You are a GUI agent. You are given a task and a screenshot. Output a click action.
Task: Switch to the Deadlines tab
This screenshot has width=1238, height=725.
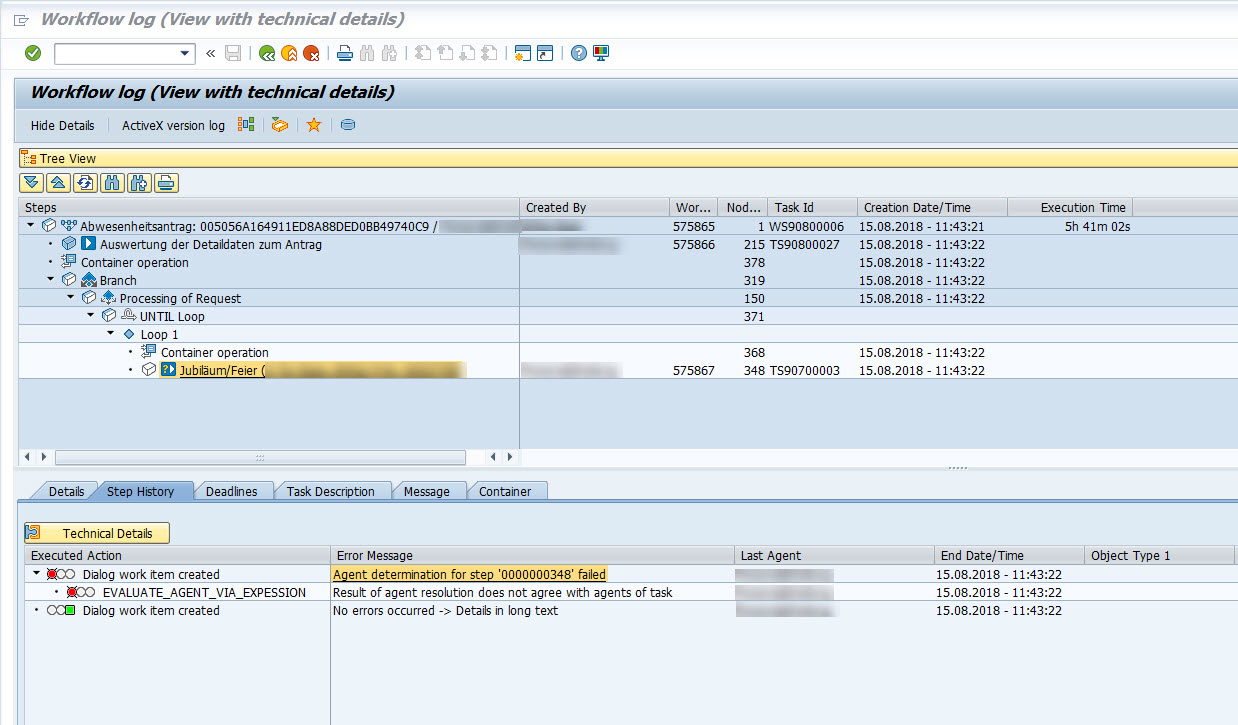[x=231, y=491]
